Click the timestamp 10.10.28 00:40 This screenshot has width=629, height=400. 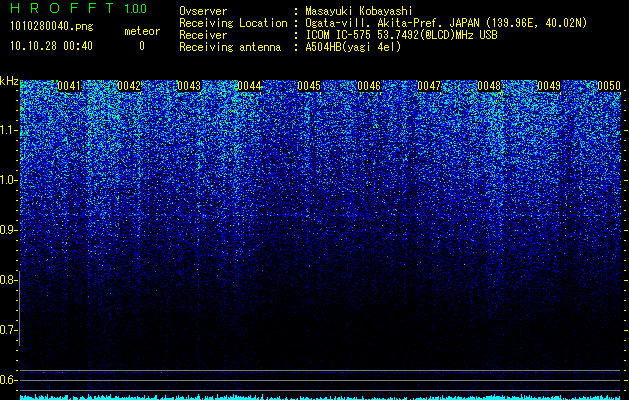pos(51,46)
